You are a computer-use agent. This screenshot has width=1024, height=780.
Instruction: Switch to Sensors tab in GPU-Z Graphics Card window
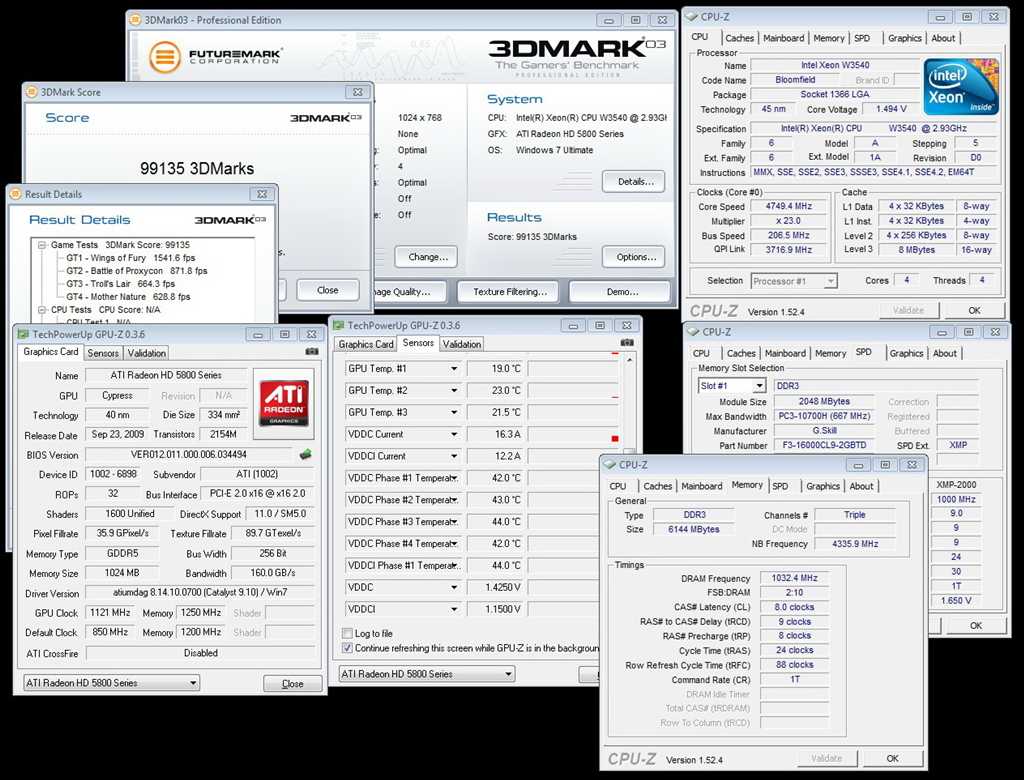103,353
